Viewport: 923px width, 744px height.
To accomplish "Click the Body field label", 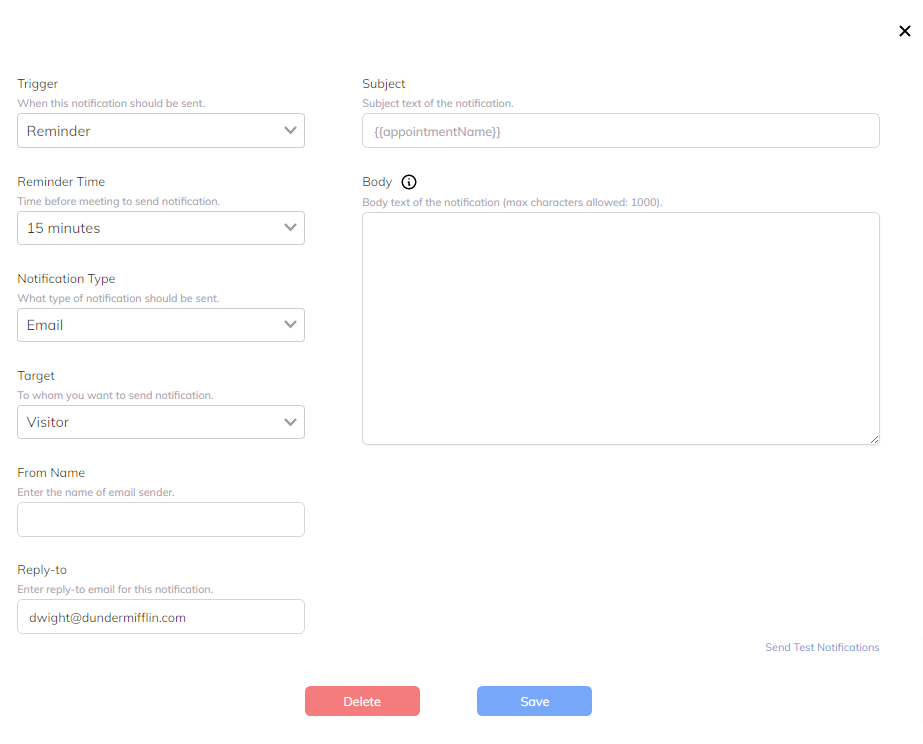I will (x=377, y=182).
